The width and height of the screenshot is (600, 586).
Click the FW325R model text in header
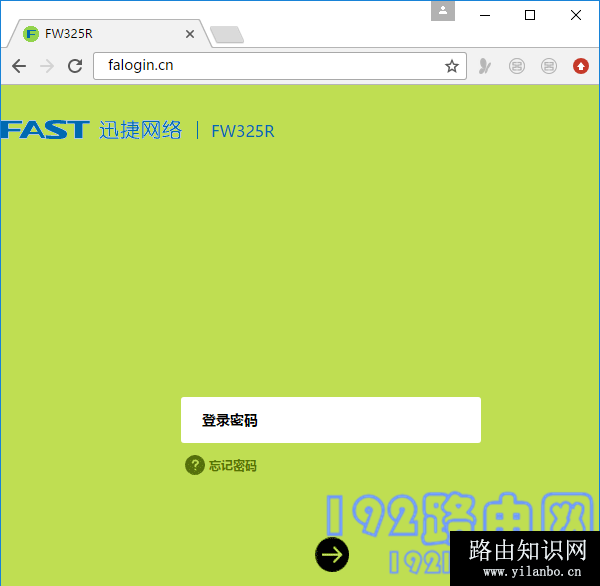pyautogui.click(x=243, y=131)
